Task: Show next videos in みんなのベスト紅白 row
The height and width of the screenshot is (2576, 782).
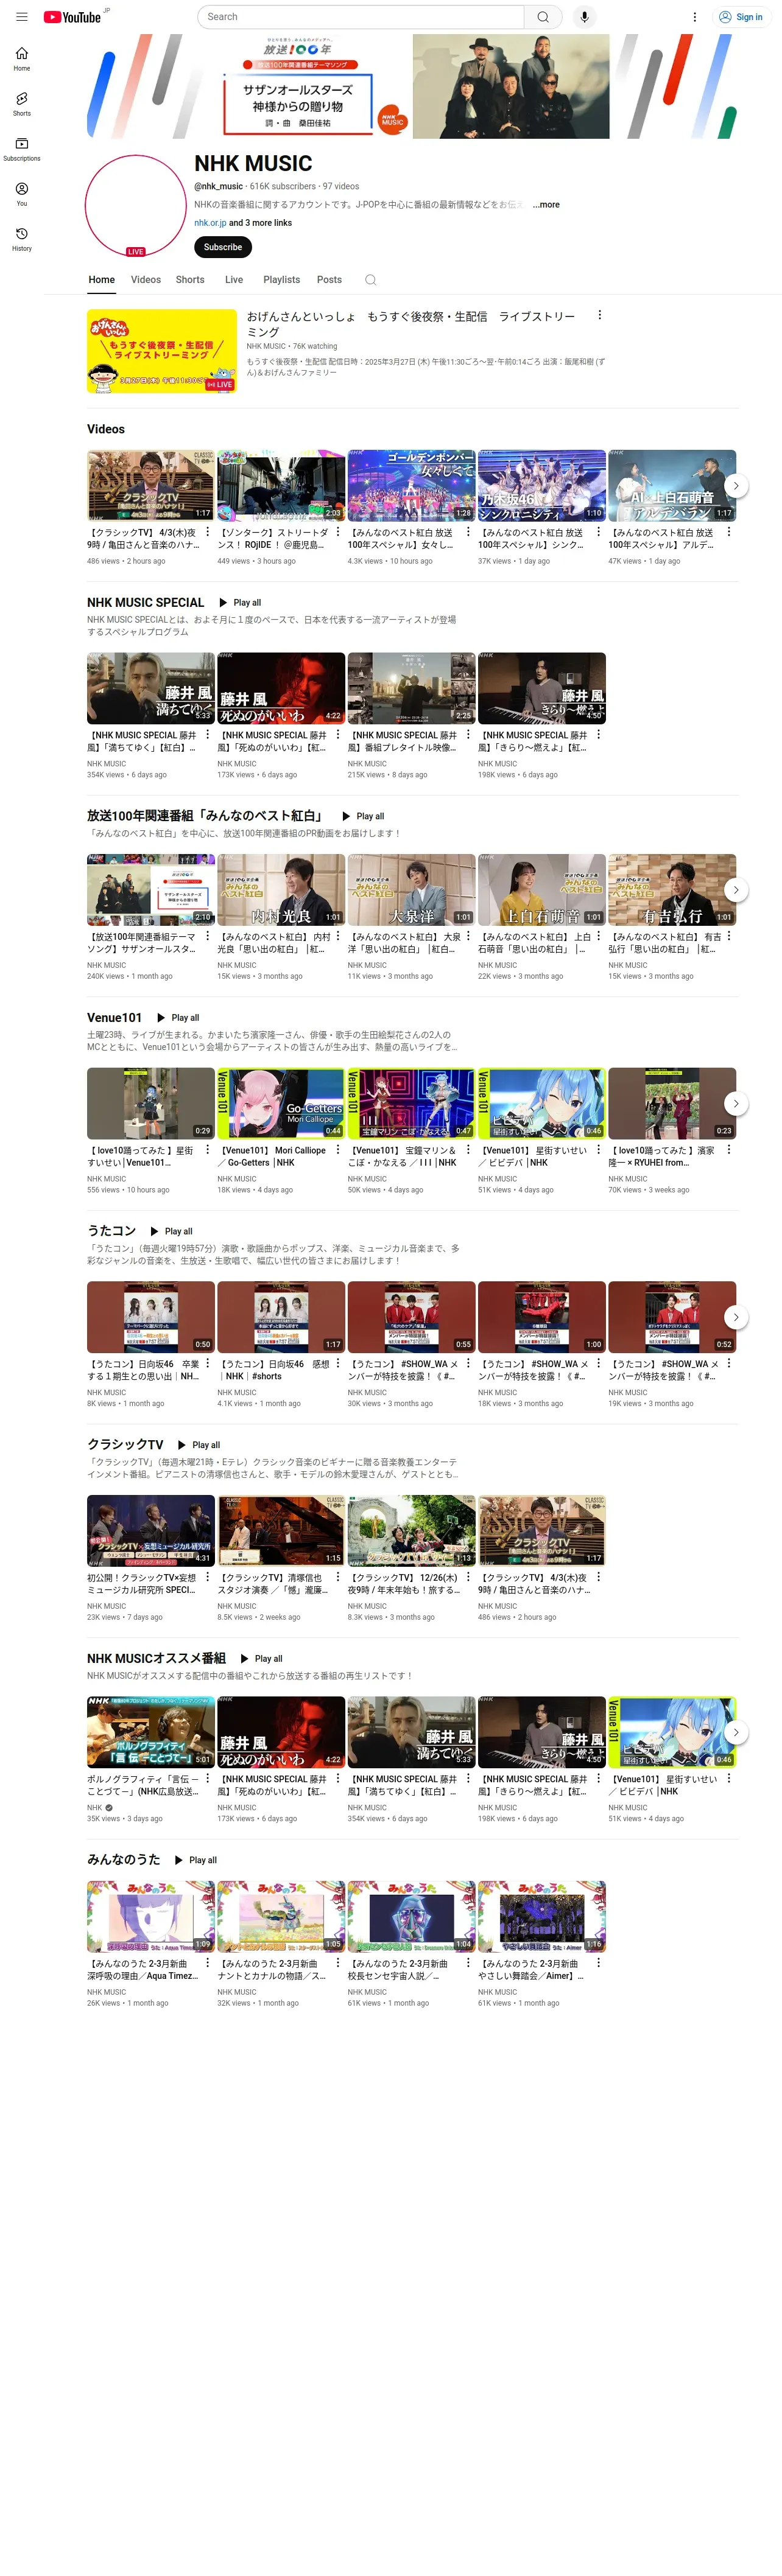Action: [x=736, y=889]
